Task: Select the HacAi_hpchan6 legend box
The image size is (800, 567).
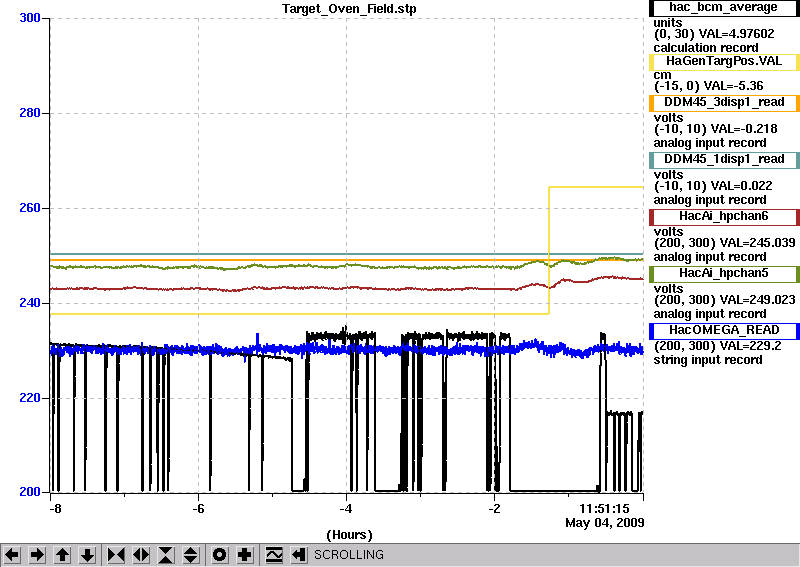Action: pos(724,217)
